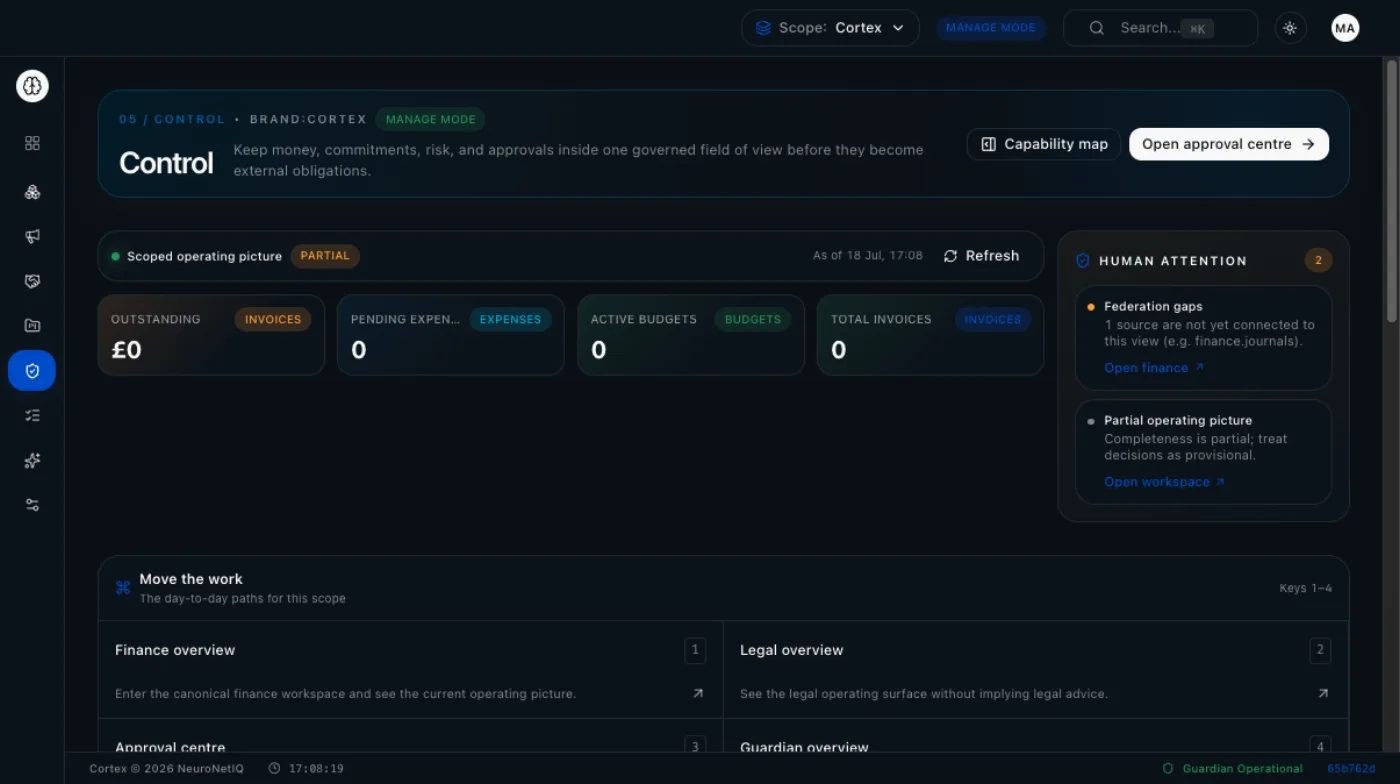Click the Guardian shield icon in footer
Screen dimensions: 1400x784
pos(1168,769)
